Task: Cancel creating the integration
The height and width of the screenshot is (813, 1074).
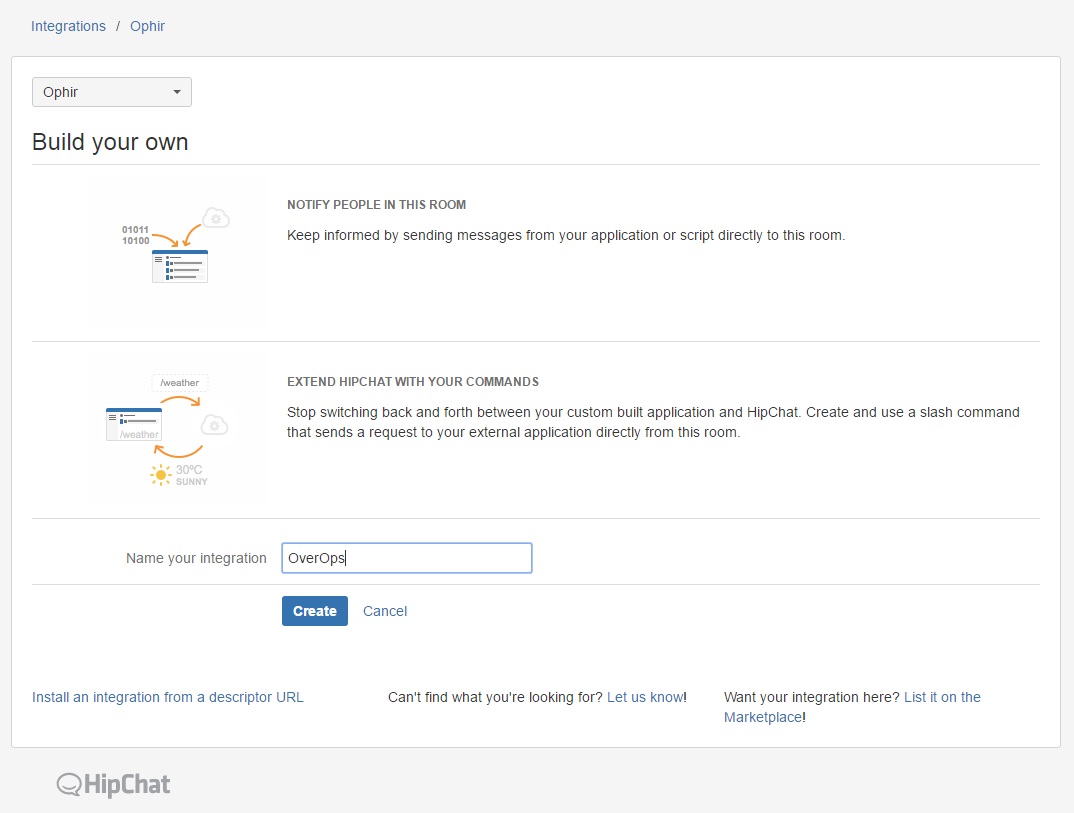Action: 385,611
